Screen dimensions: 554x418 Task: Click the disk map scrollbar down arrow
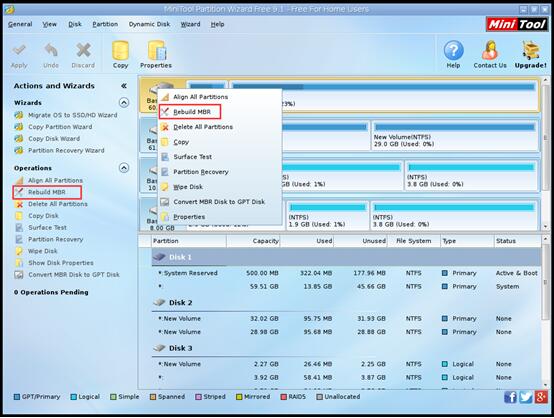pos(546,226)
